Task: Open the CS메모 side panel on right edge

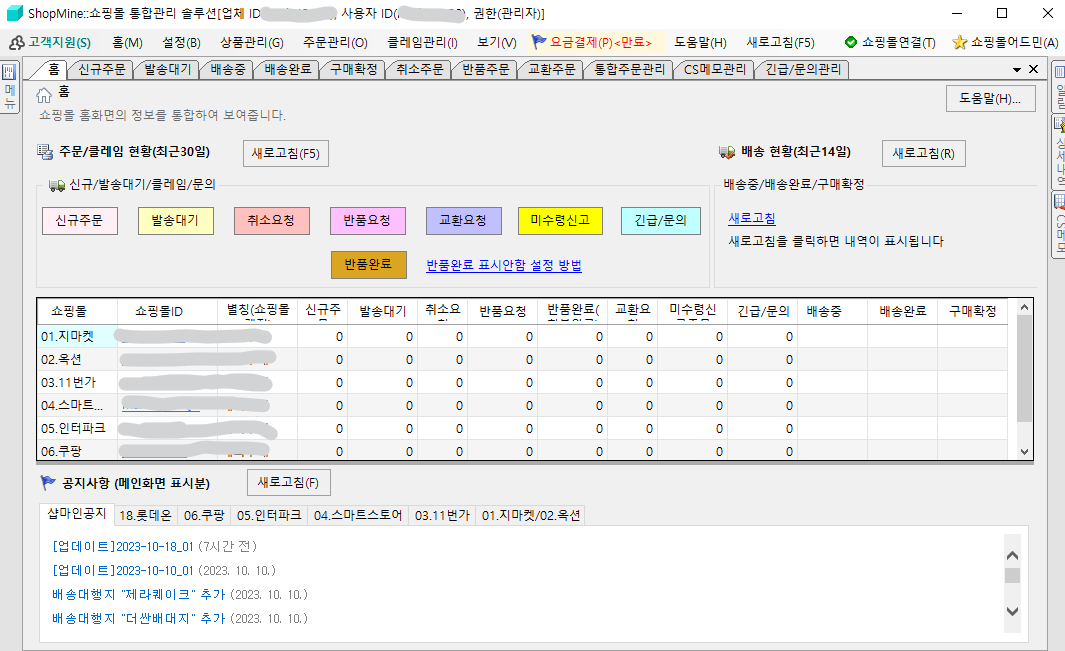Action: tap(1058, 225)
